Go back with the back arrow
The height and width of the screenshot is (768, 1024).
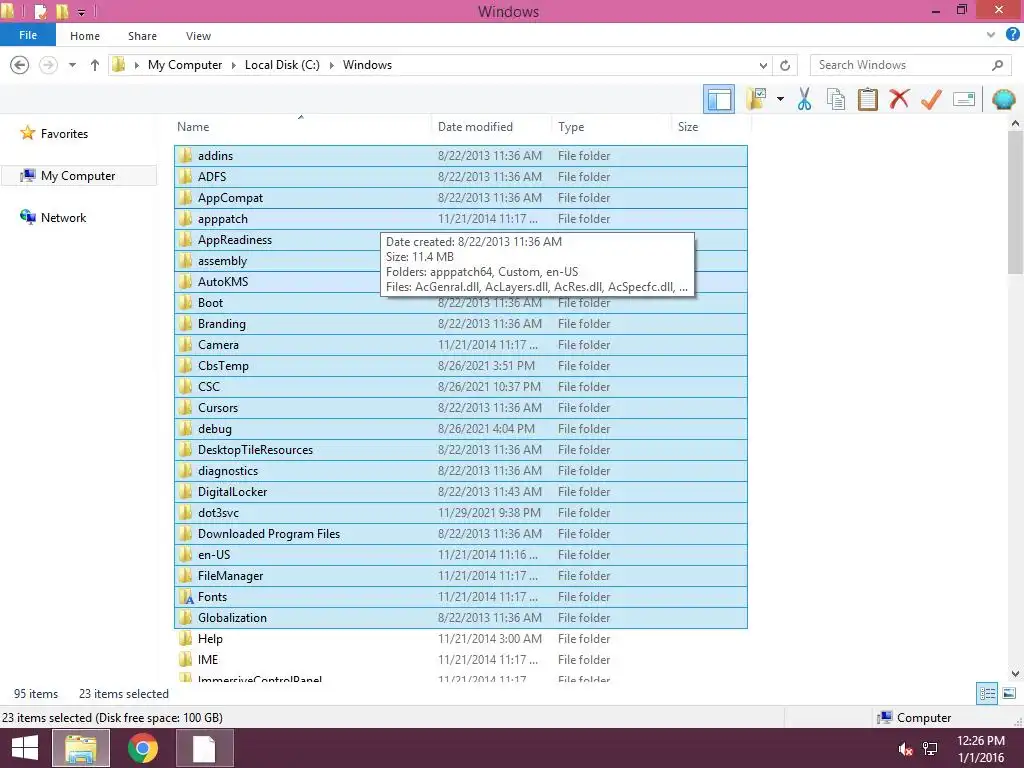coord(20,65)
